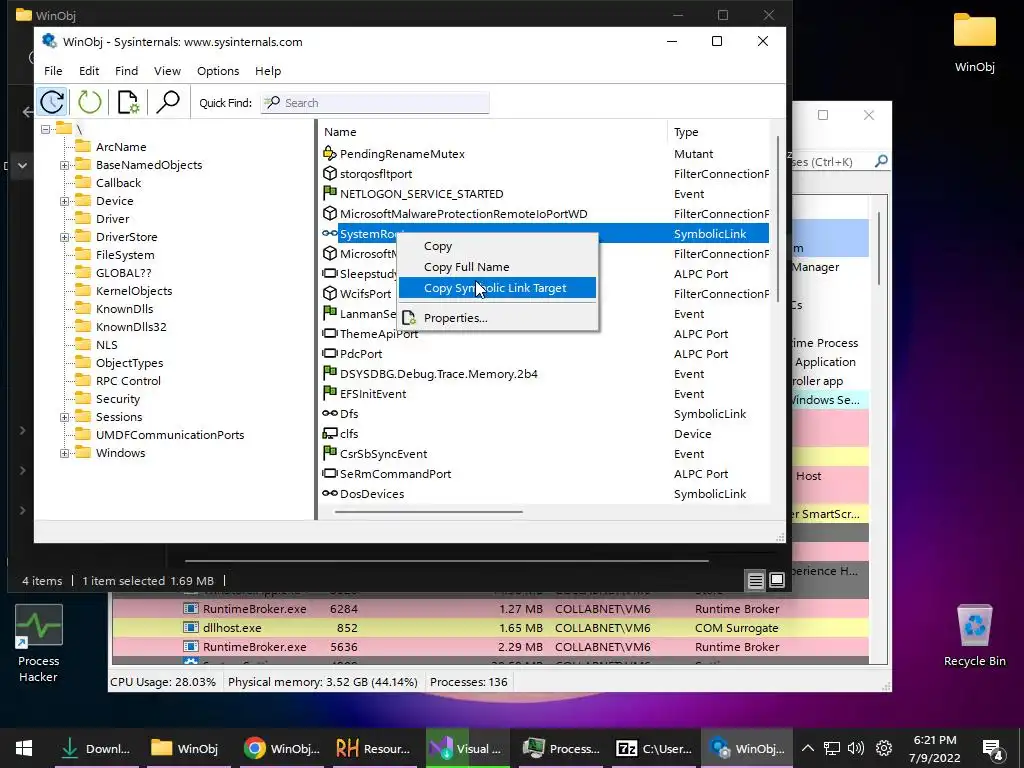Sort by the Name column header

pyautogui.click(x=494, y=132)
